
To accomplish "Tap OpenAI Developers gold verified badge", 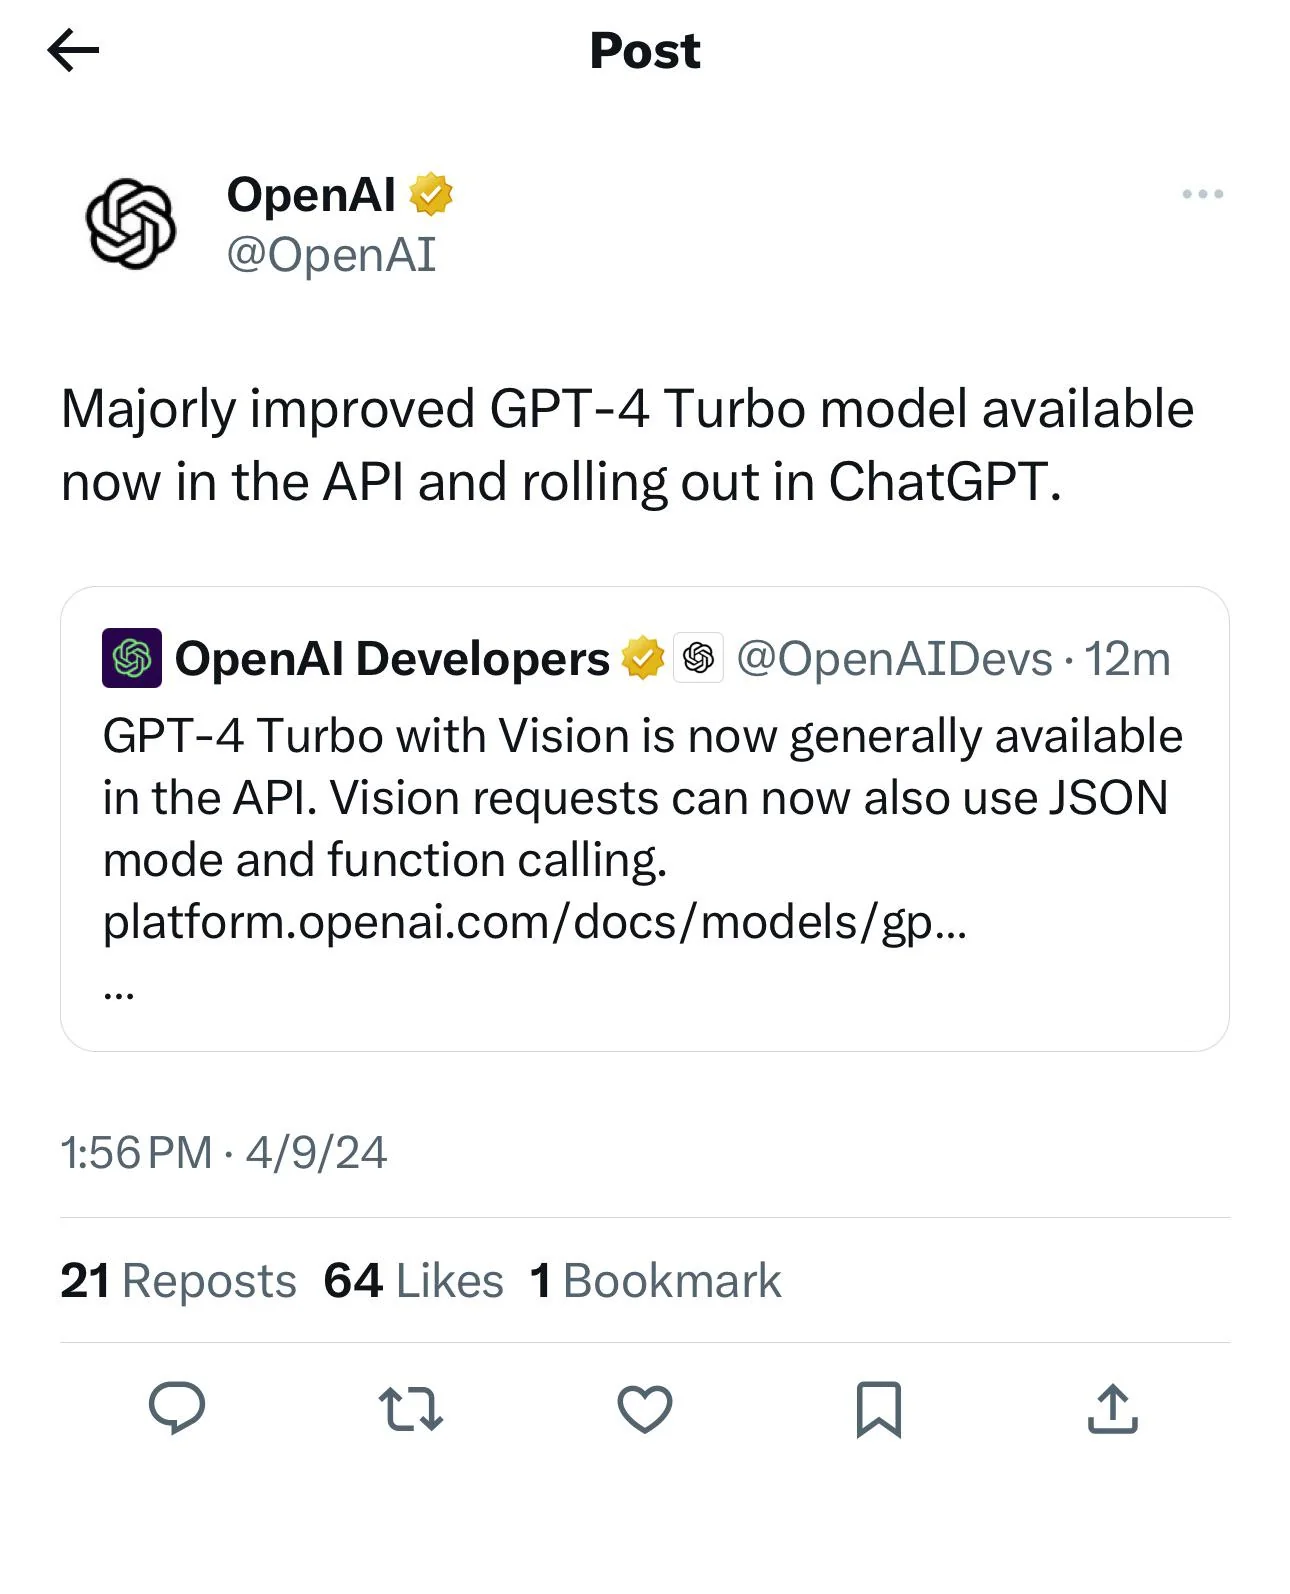I will 642,658.
